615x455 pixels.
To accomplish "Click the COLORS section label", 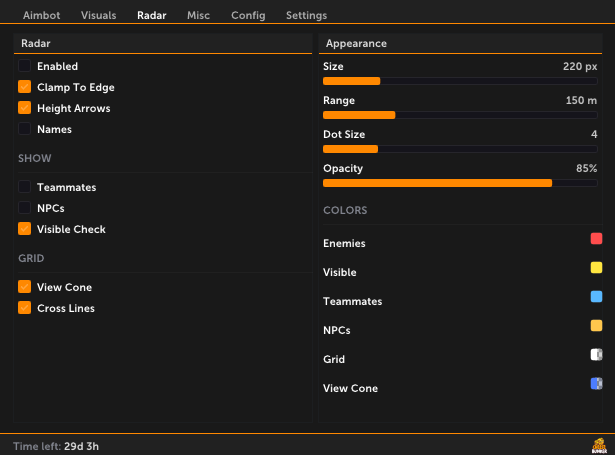I will point(345,210).
